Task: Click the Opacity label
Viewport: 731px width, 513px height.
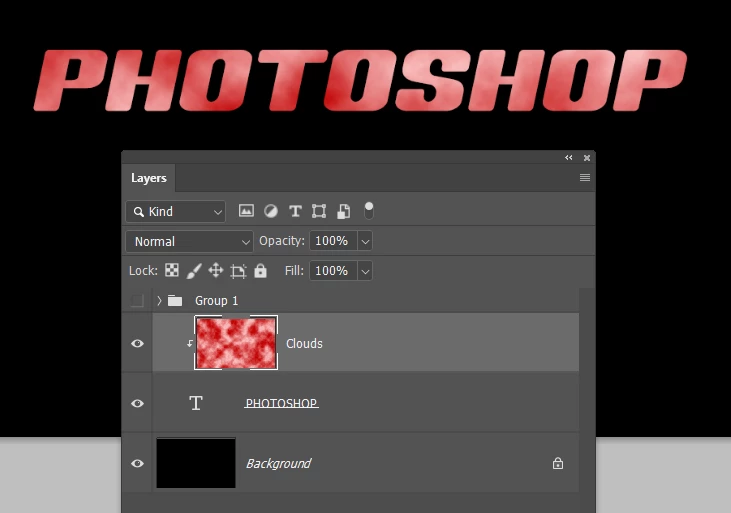Action: [282, 241]
